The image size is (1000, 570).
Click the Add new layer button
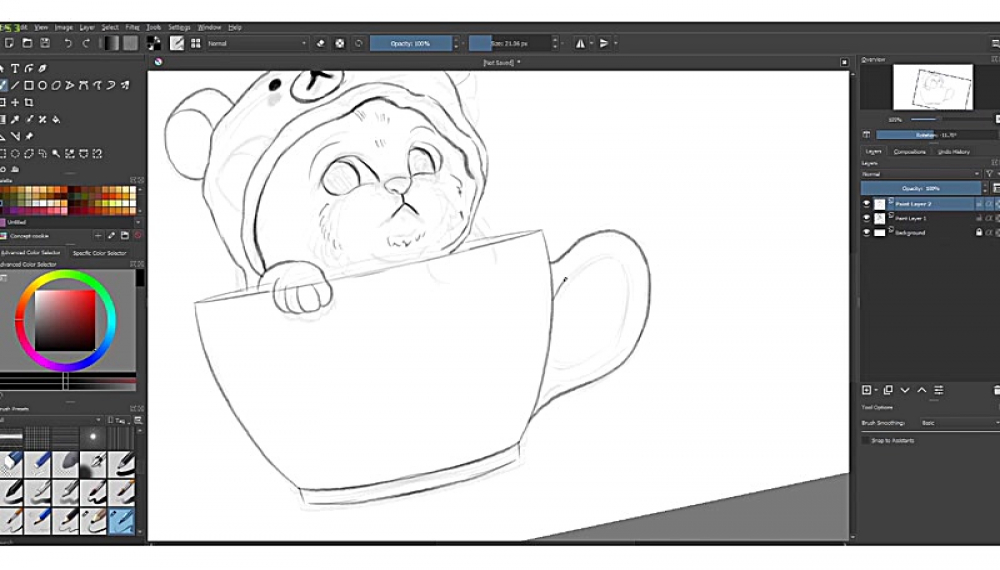[x=867, y=390]
